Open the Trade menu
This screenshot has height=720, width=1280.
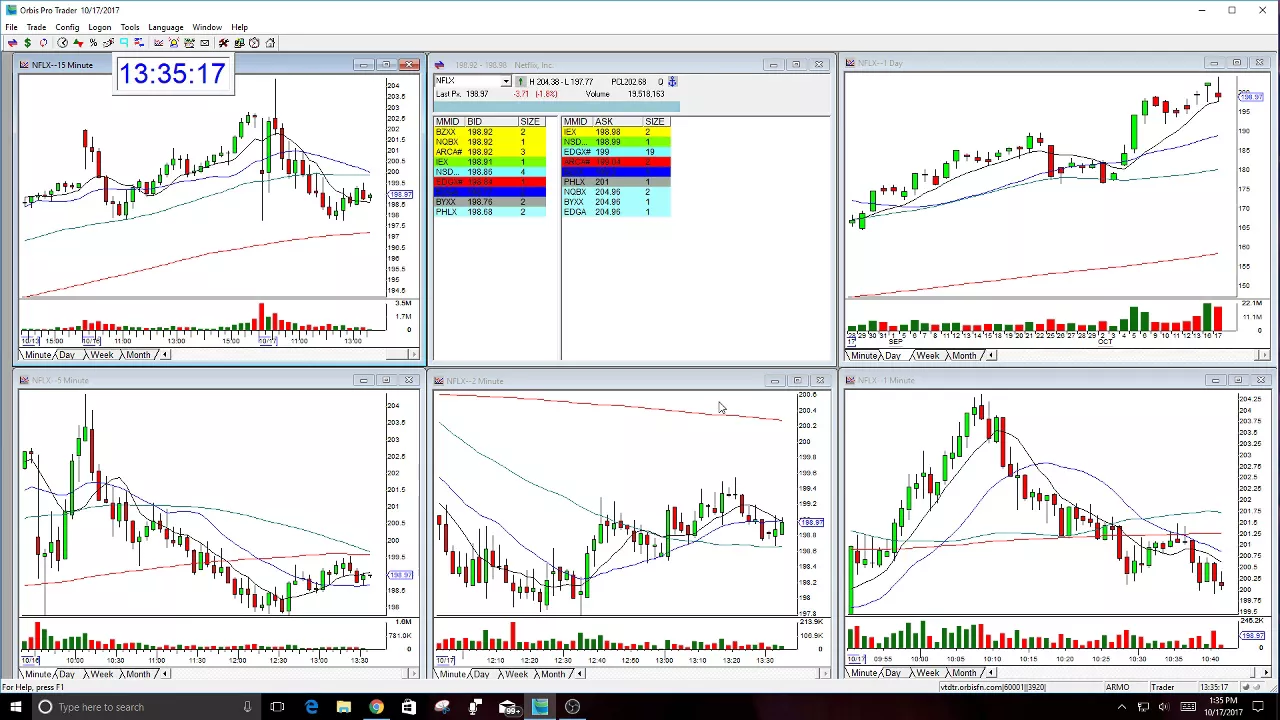[36, 27]
